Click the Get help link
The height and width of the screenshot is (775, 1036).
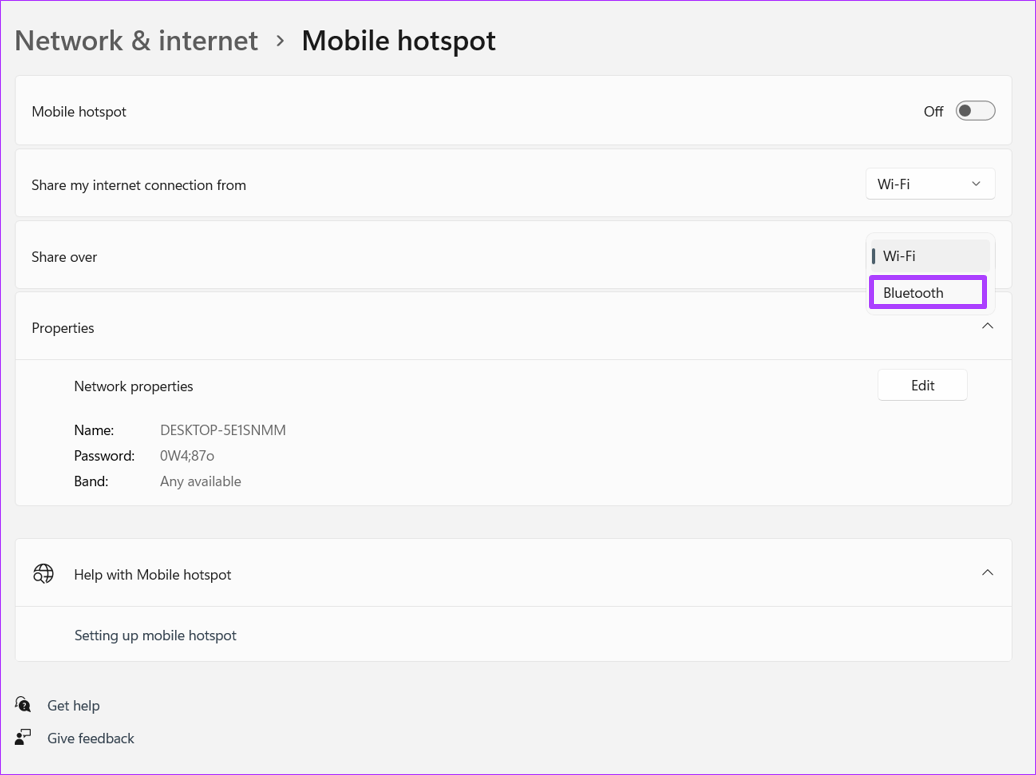click(x=73, y=706)
